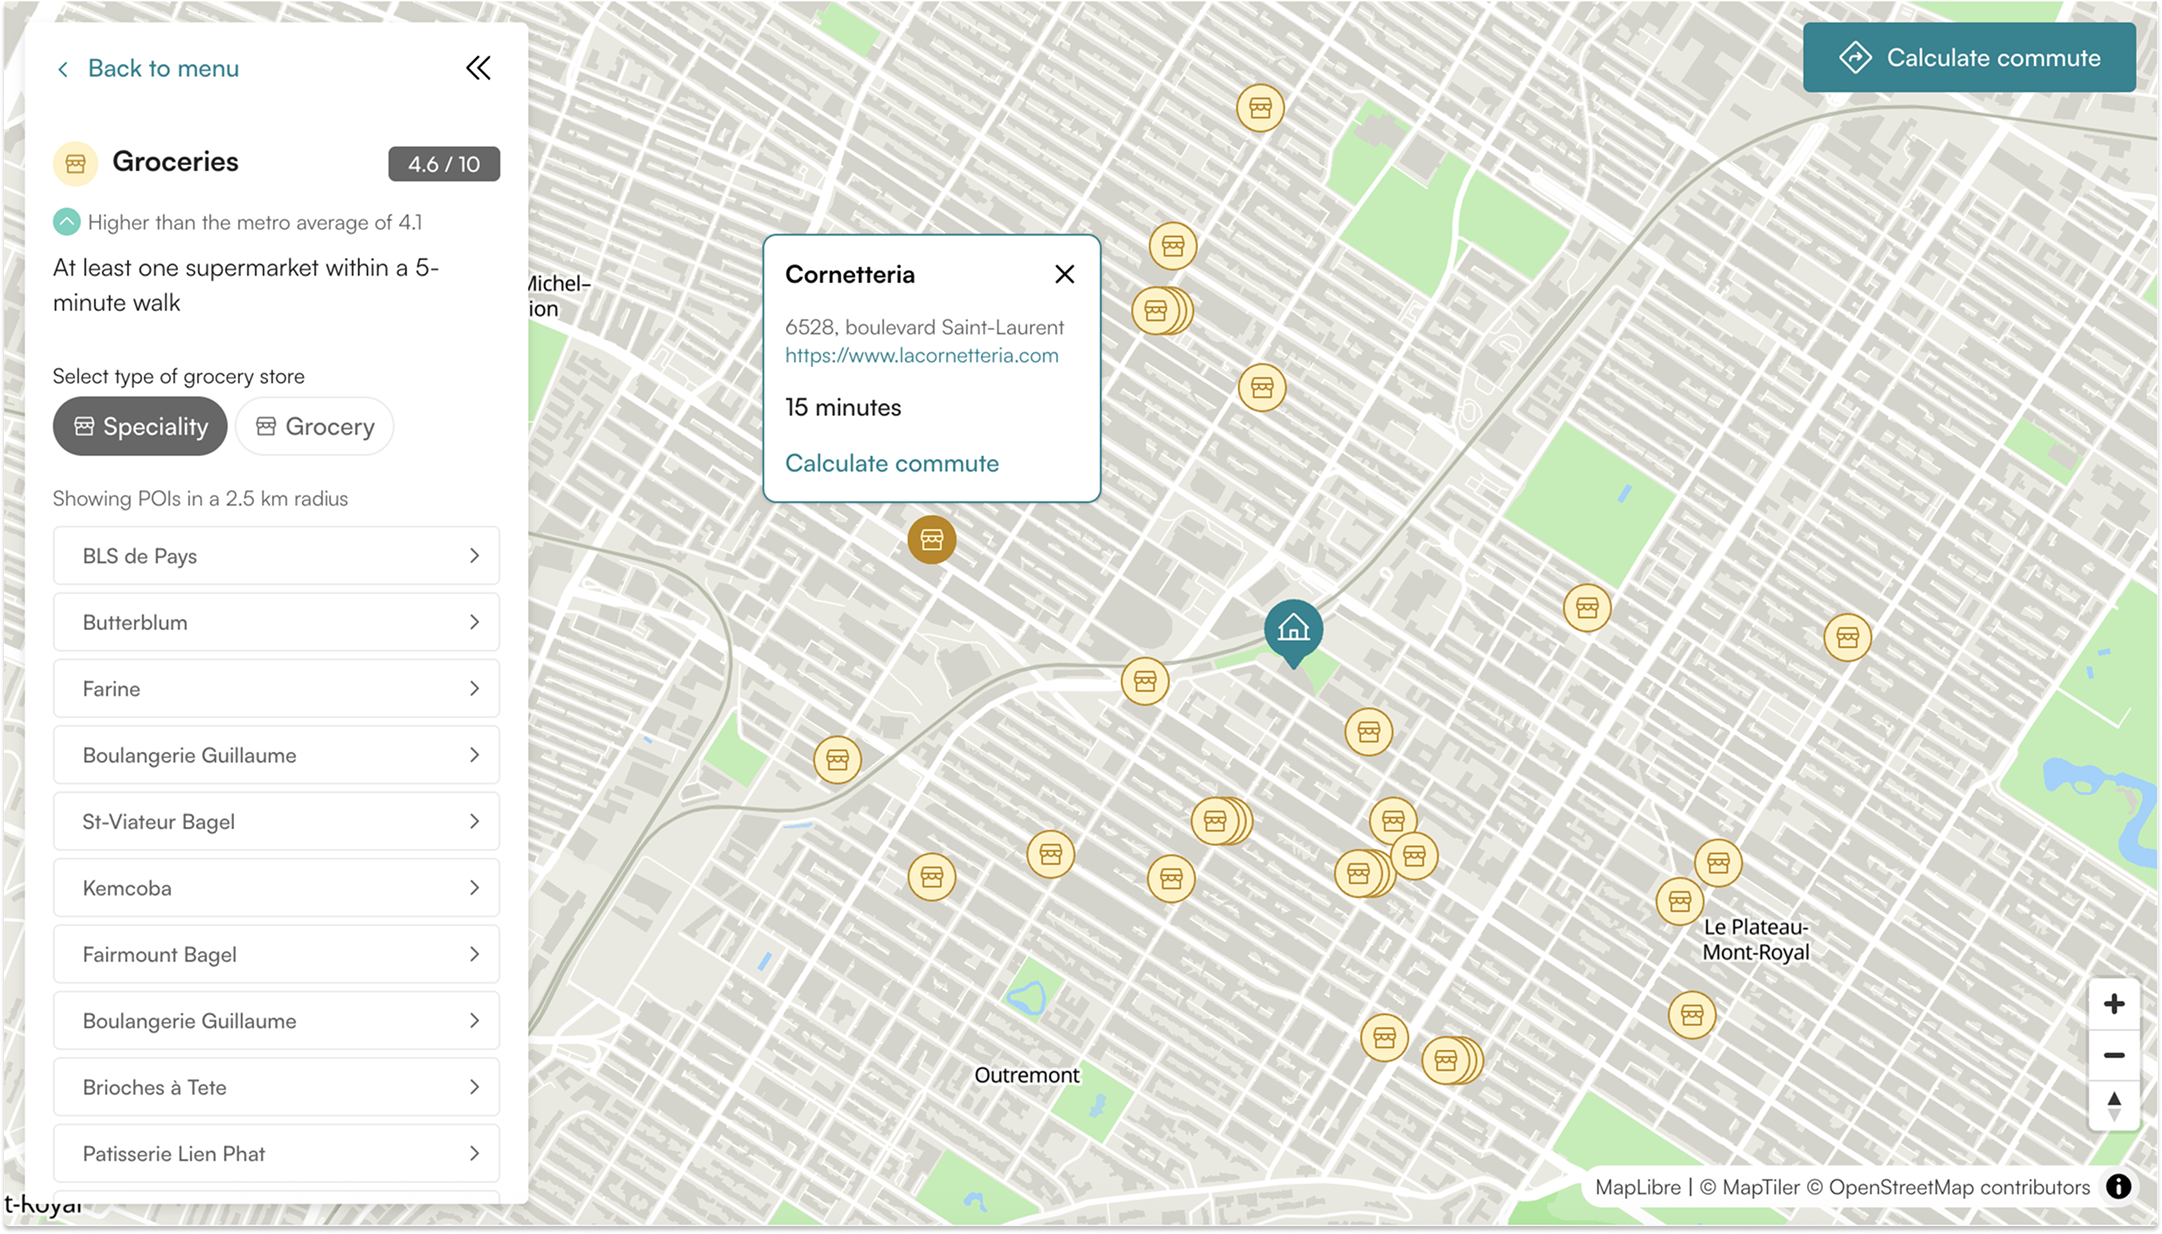Zoom out using the minus map control

pyautogui.click(x=2113, y=1055)
